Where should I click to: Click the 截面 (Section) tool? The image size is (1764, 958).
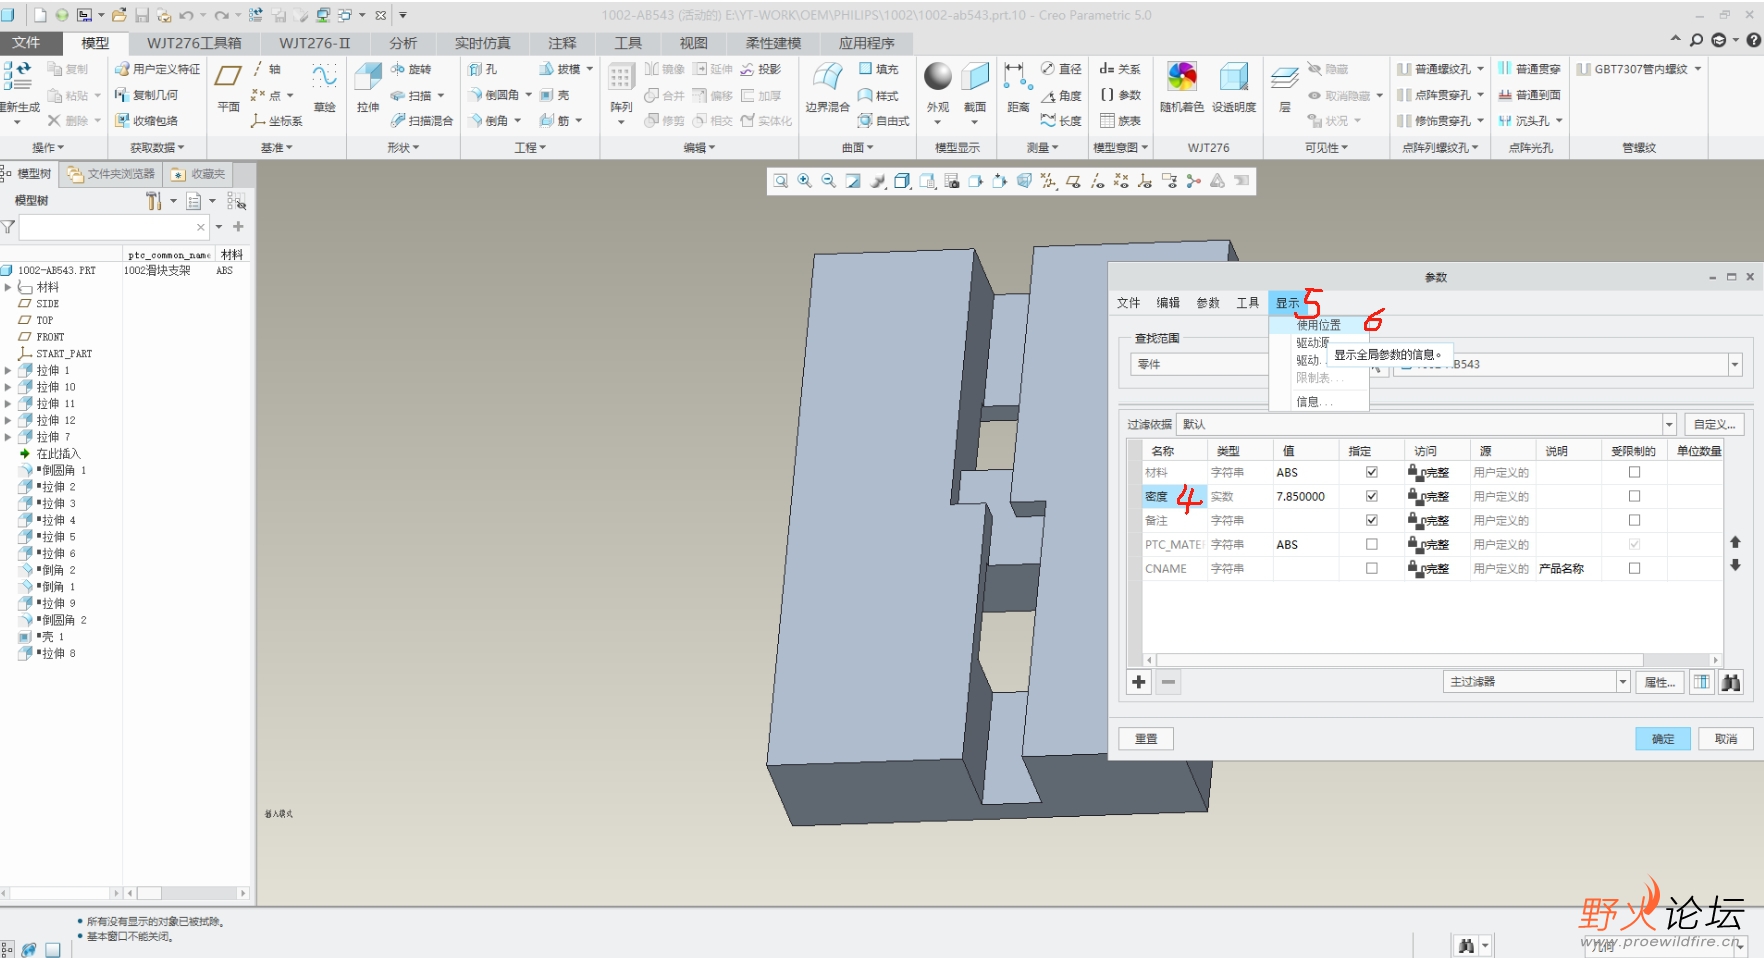(x=975, y=86)
